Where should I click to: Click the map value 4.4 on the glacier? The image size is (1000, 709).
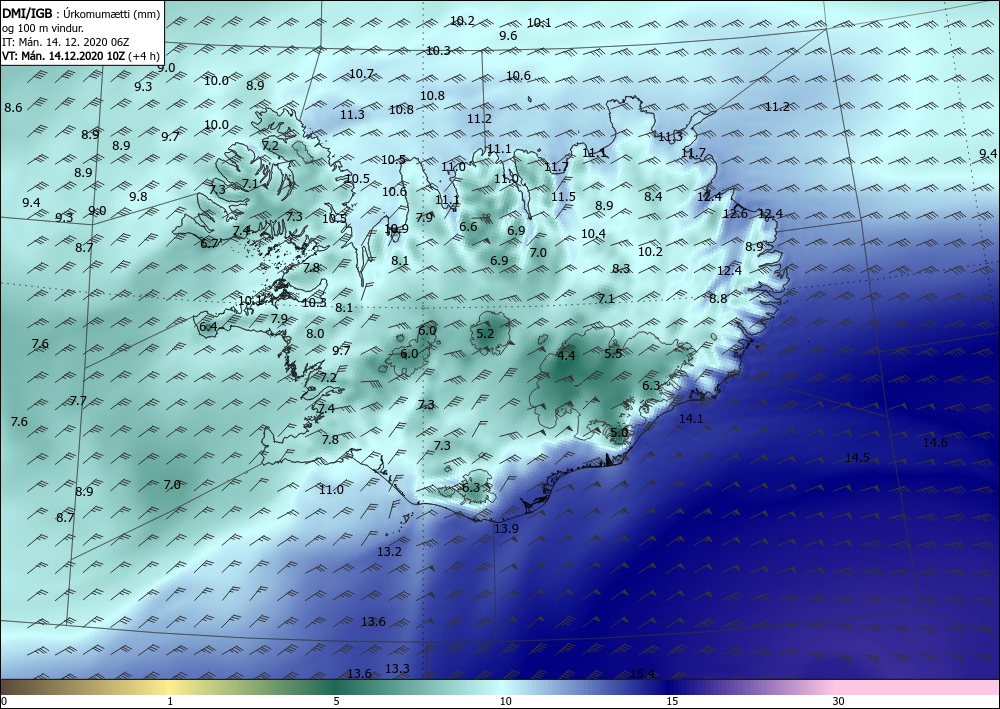click(566, 356)
